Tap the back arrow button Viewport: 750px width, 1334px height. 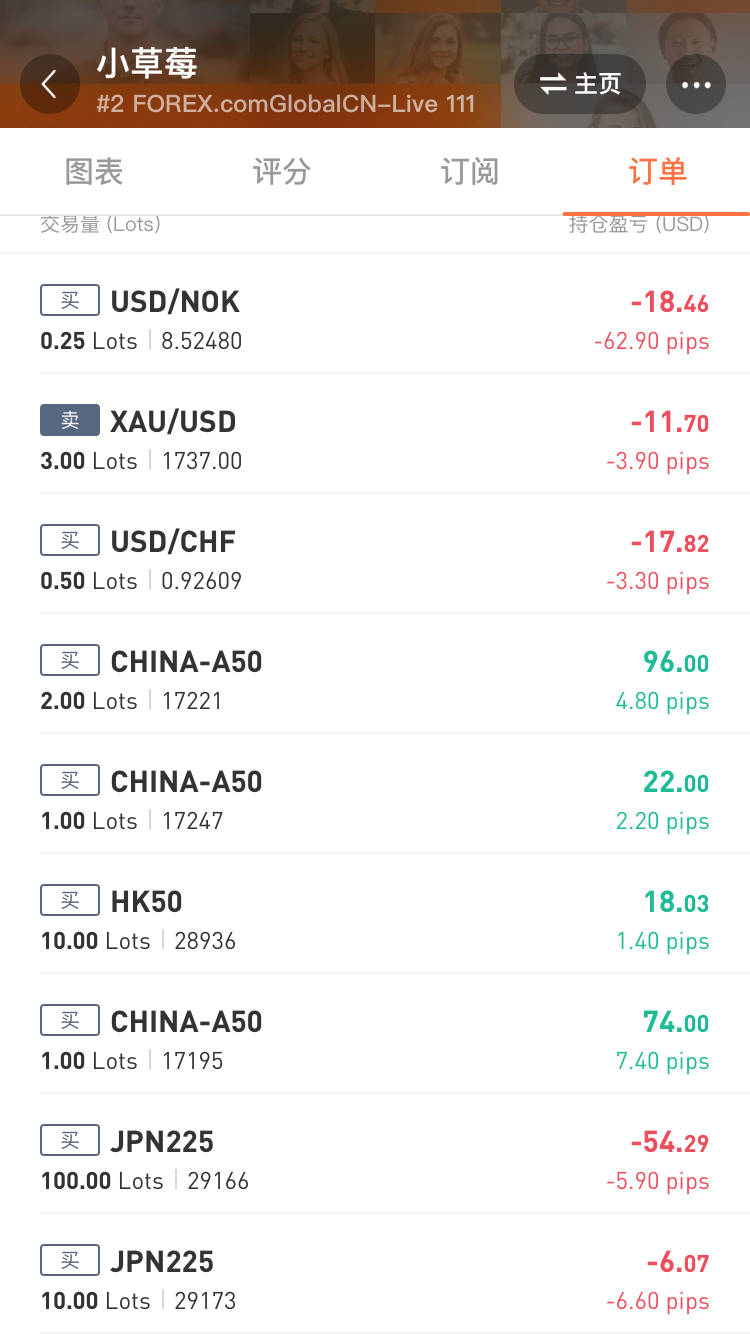coord(49,84)
